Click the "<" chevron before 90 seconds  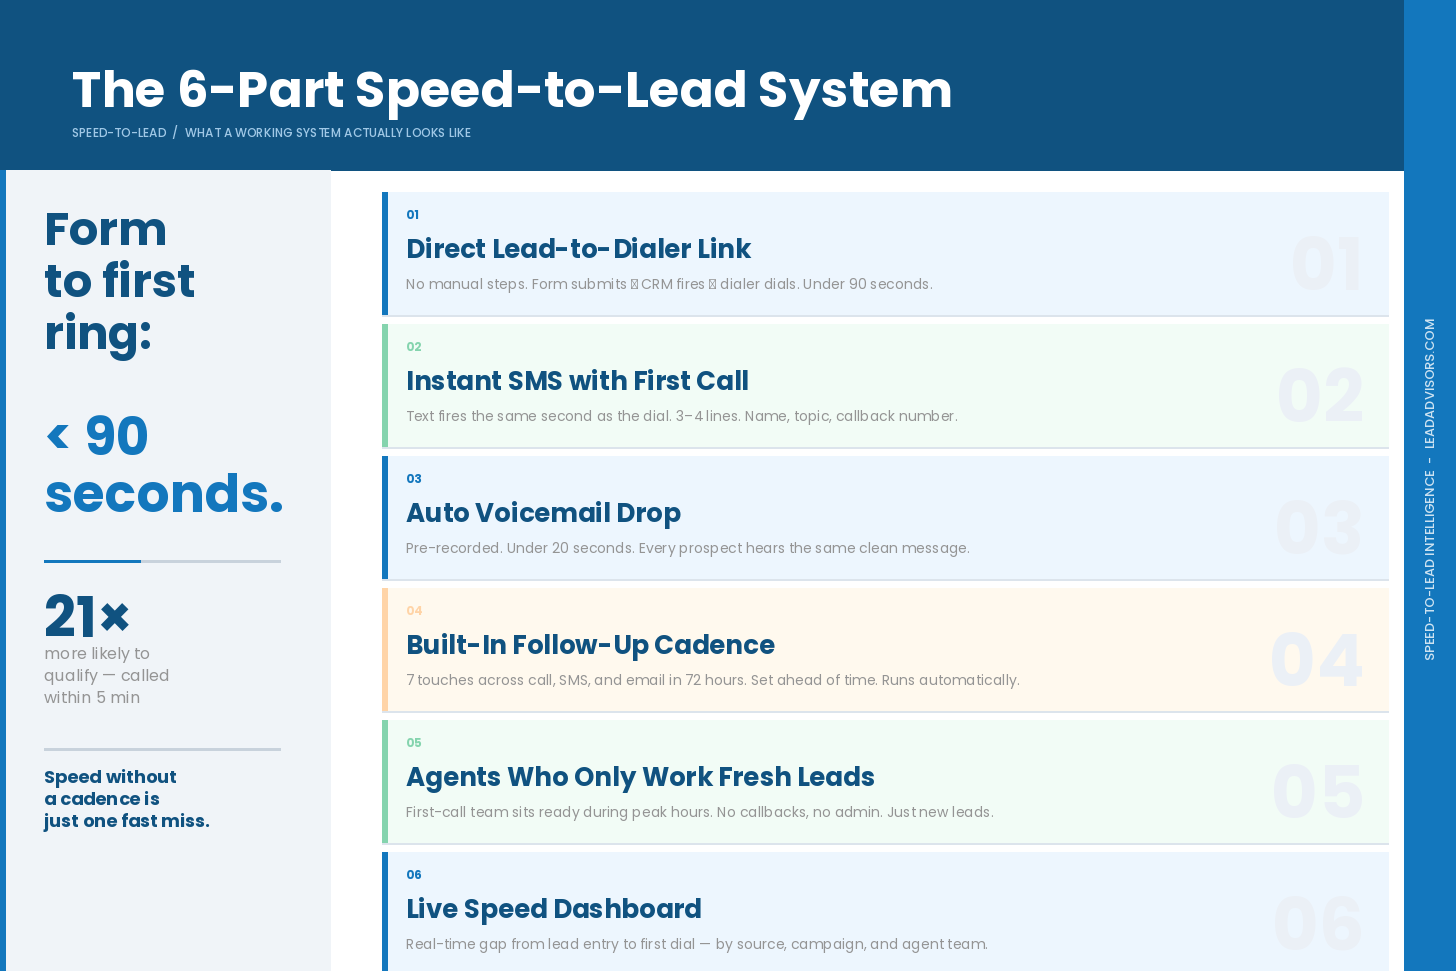(57, 435)
